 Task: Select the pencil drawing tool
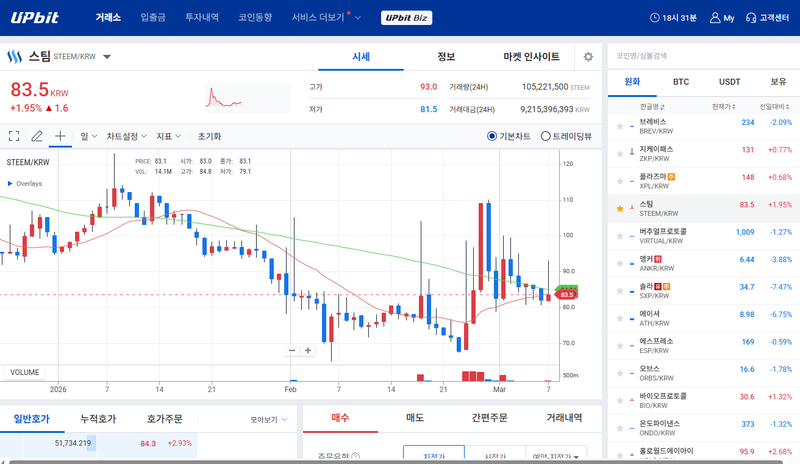[37, 136]
